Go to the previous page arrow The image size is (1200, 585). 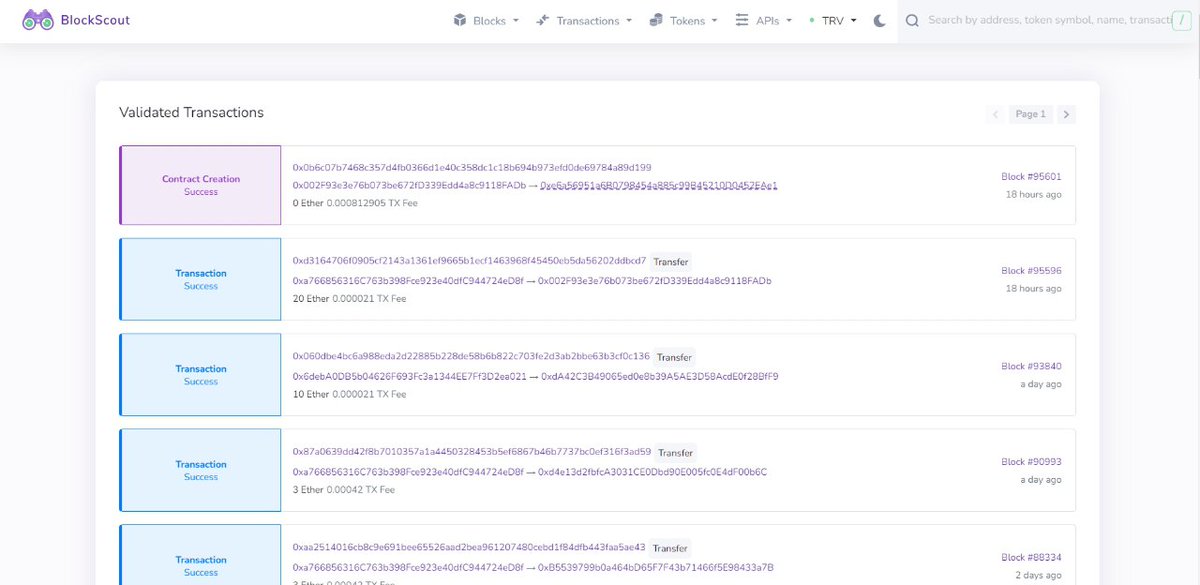coord(995,114)
